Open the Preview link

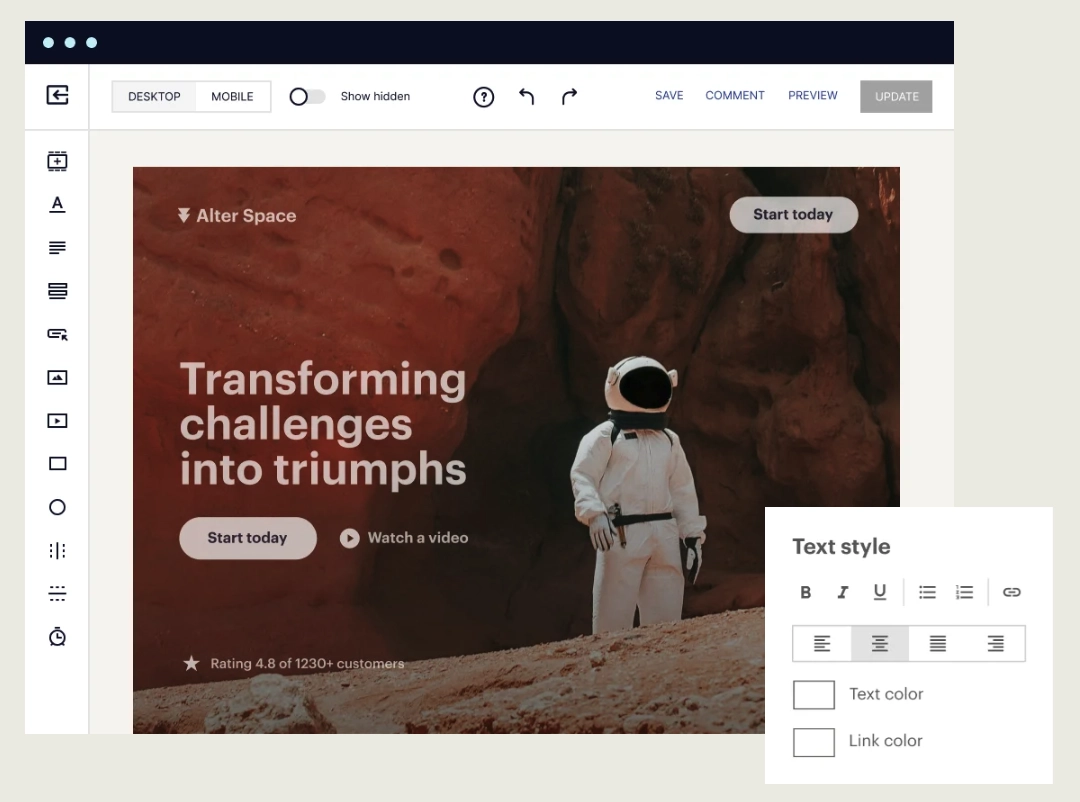(813, 95)
